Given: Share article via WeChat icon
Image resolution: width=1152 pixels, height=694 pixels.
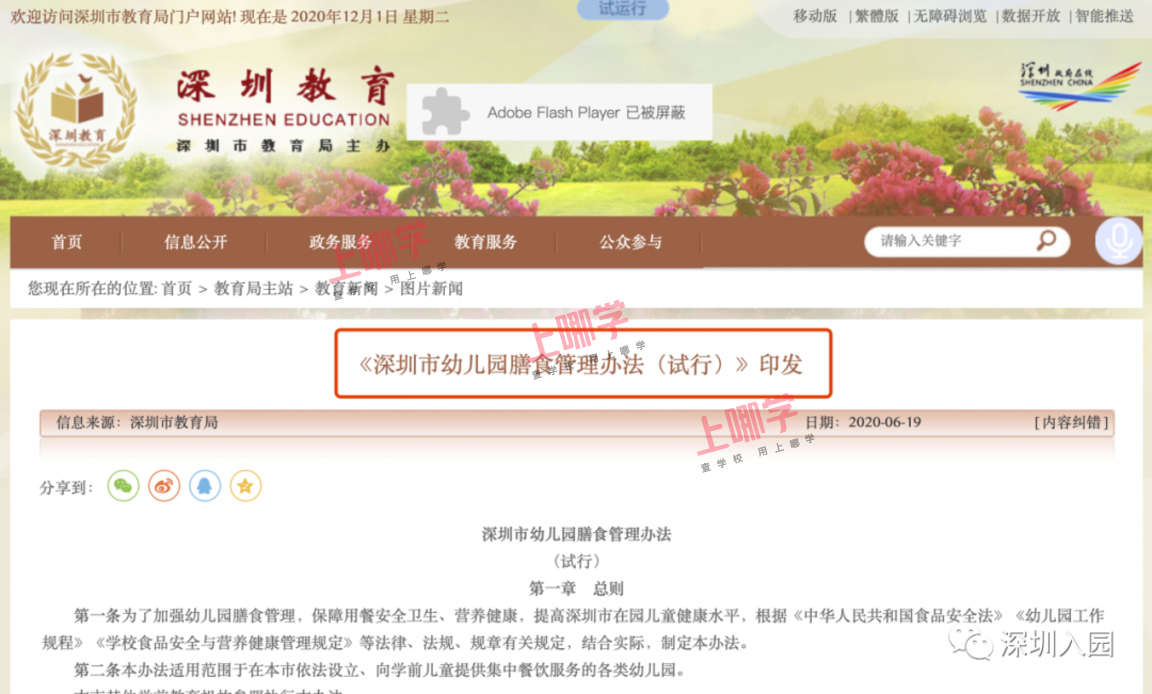Looking at the screenshot, I should [123, 486].
